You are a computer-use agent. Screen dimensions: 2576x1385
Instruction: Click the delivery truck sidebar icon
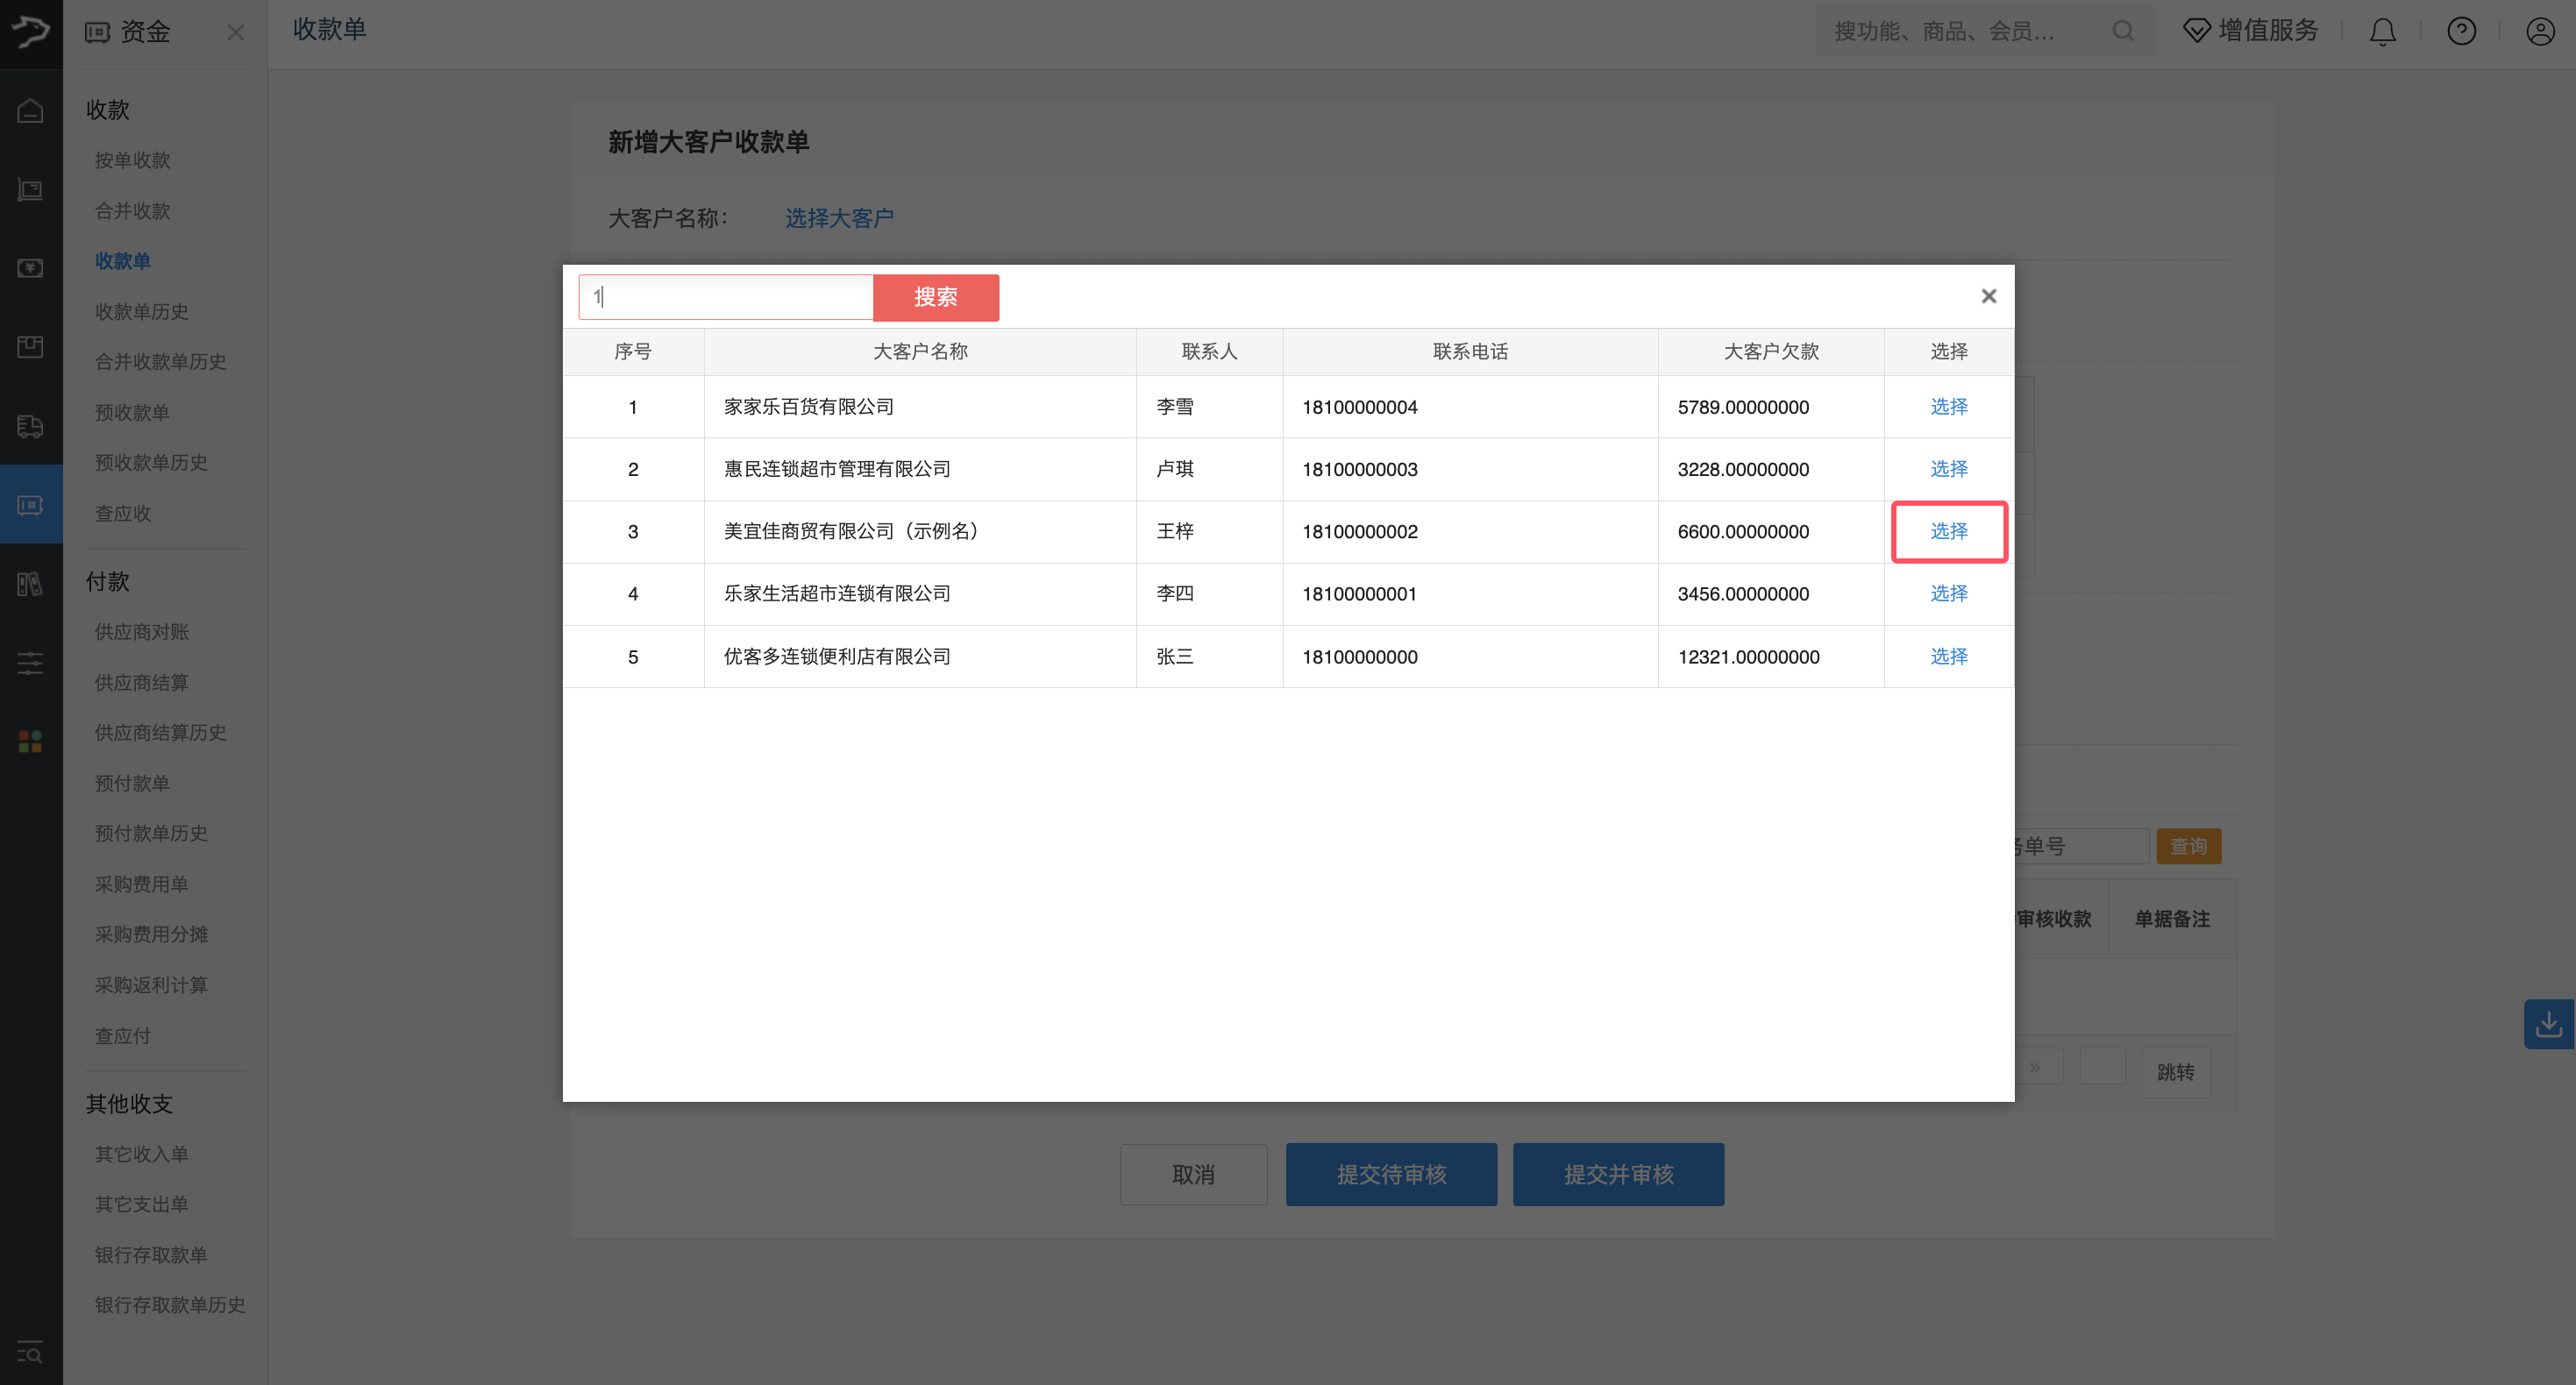click(30, 426)
